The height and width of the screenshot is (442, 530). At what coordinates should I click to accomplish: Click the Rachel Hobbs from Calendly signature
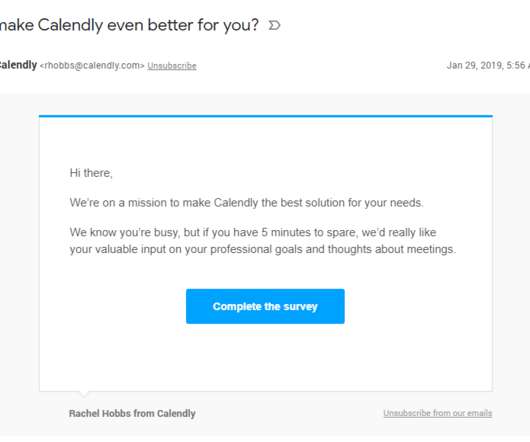click(132, 414)
